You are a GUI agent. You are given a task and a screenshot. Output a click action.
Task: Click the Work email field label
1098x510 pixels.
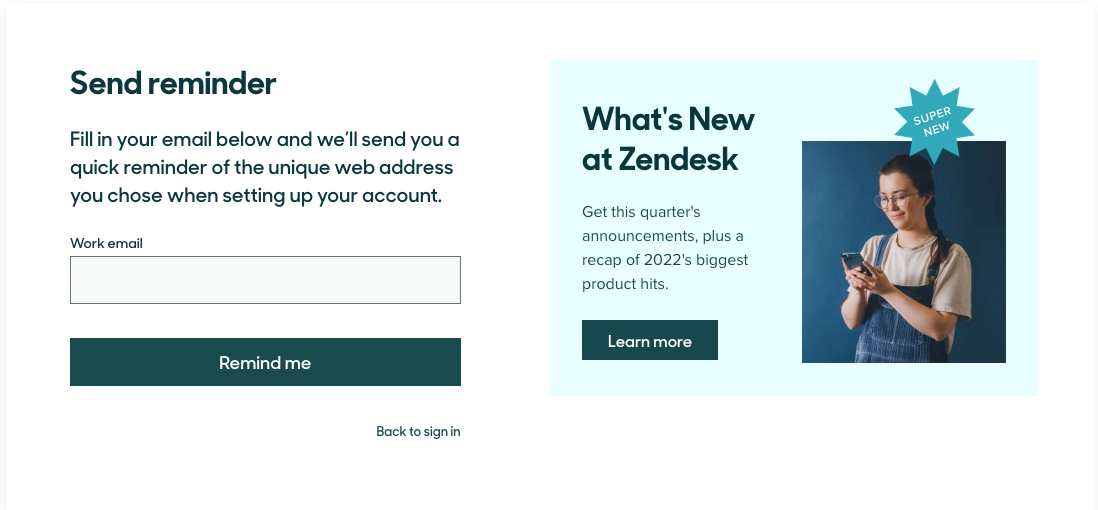[x=106, y=243]
